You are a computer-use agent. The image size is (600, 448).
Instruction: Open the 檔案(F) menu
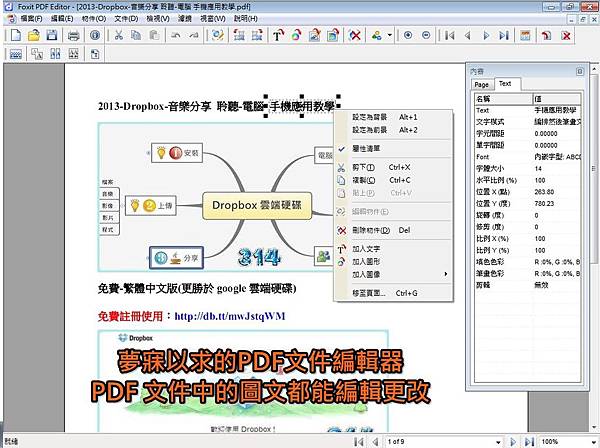(31, 18)
